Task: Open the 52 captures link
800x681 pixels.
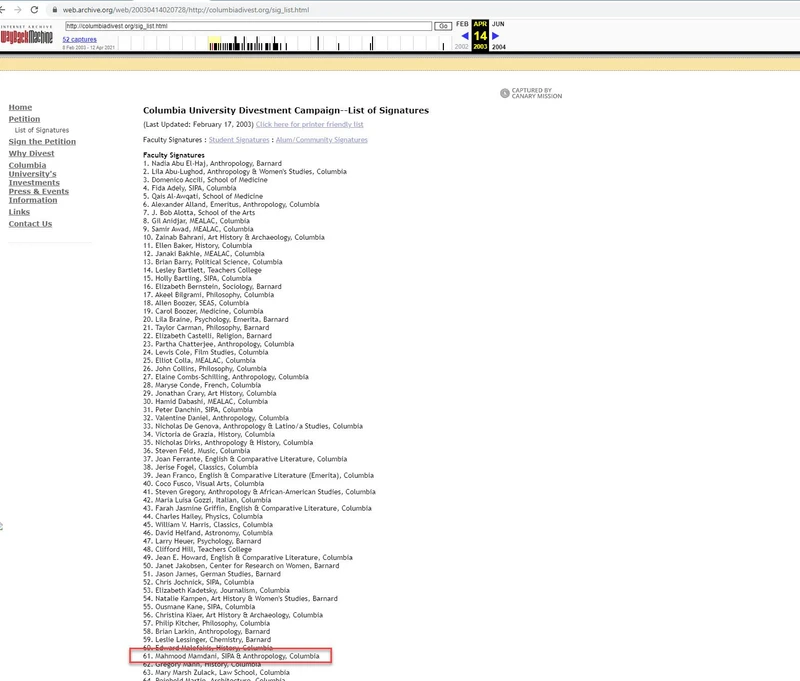Action: click(80, 39)
